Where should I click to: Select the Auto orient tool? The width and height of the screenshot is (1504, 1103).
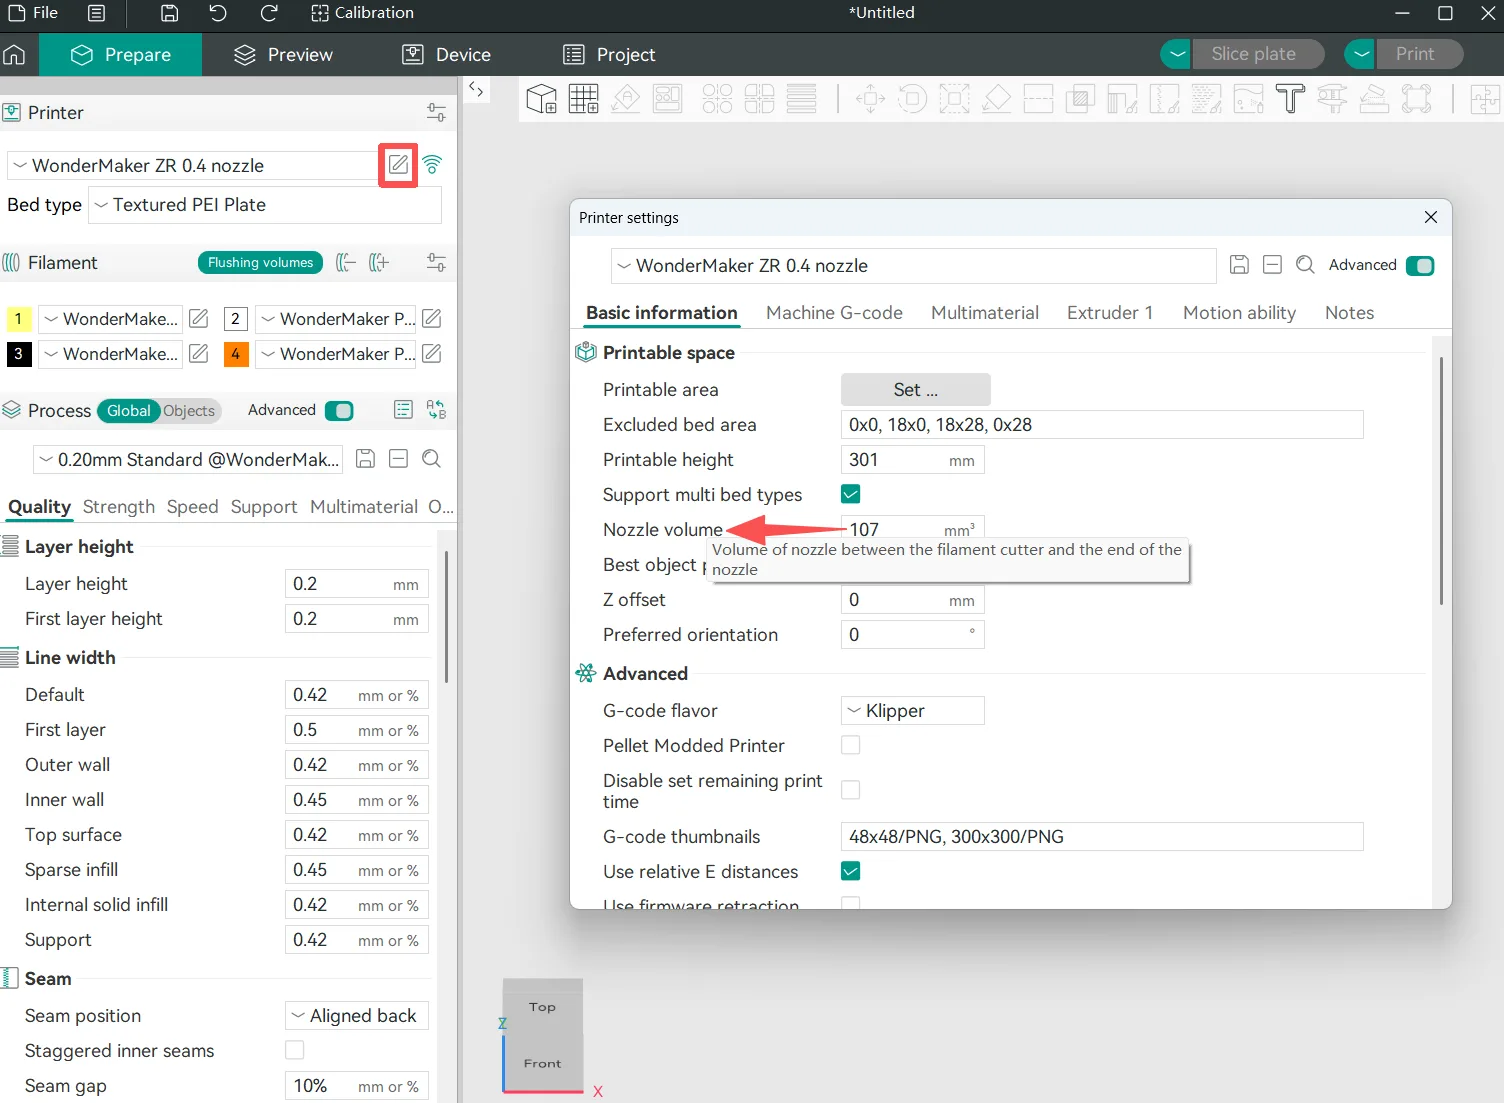[626, 99]
